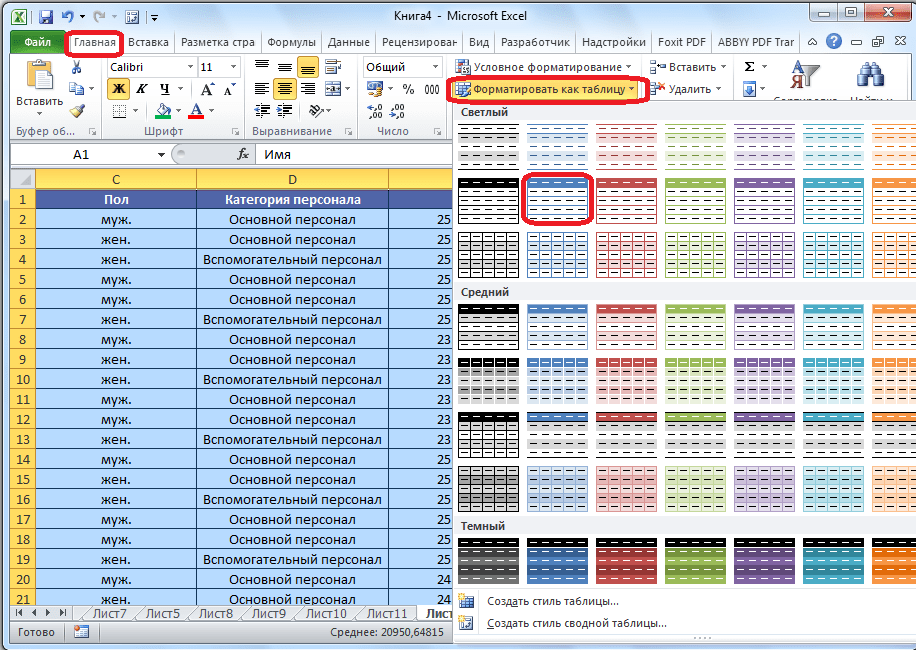Image resolution: width=916 pixels, height=650 pixels.
Task: Toggle bold Ж formatting
Action: tap(119, 89)
